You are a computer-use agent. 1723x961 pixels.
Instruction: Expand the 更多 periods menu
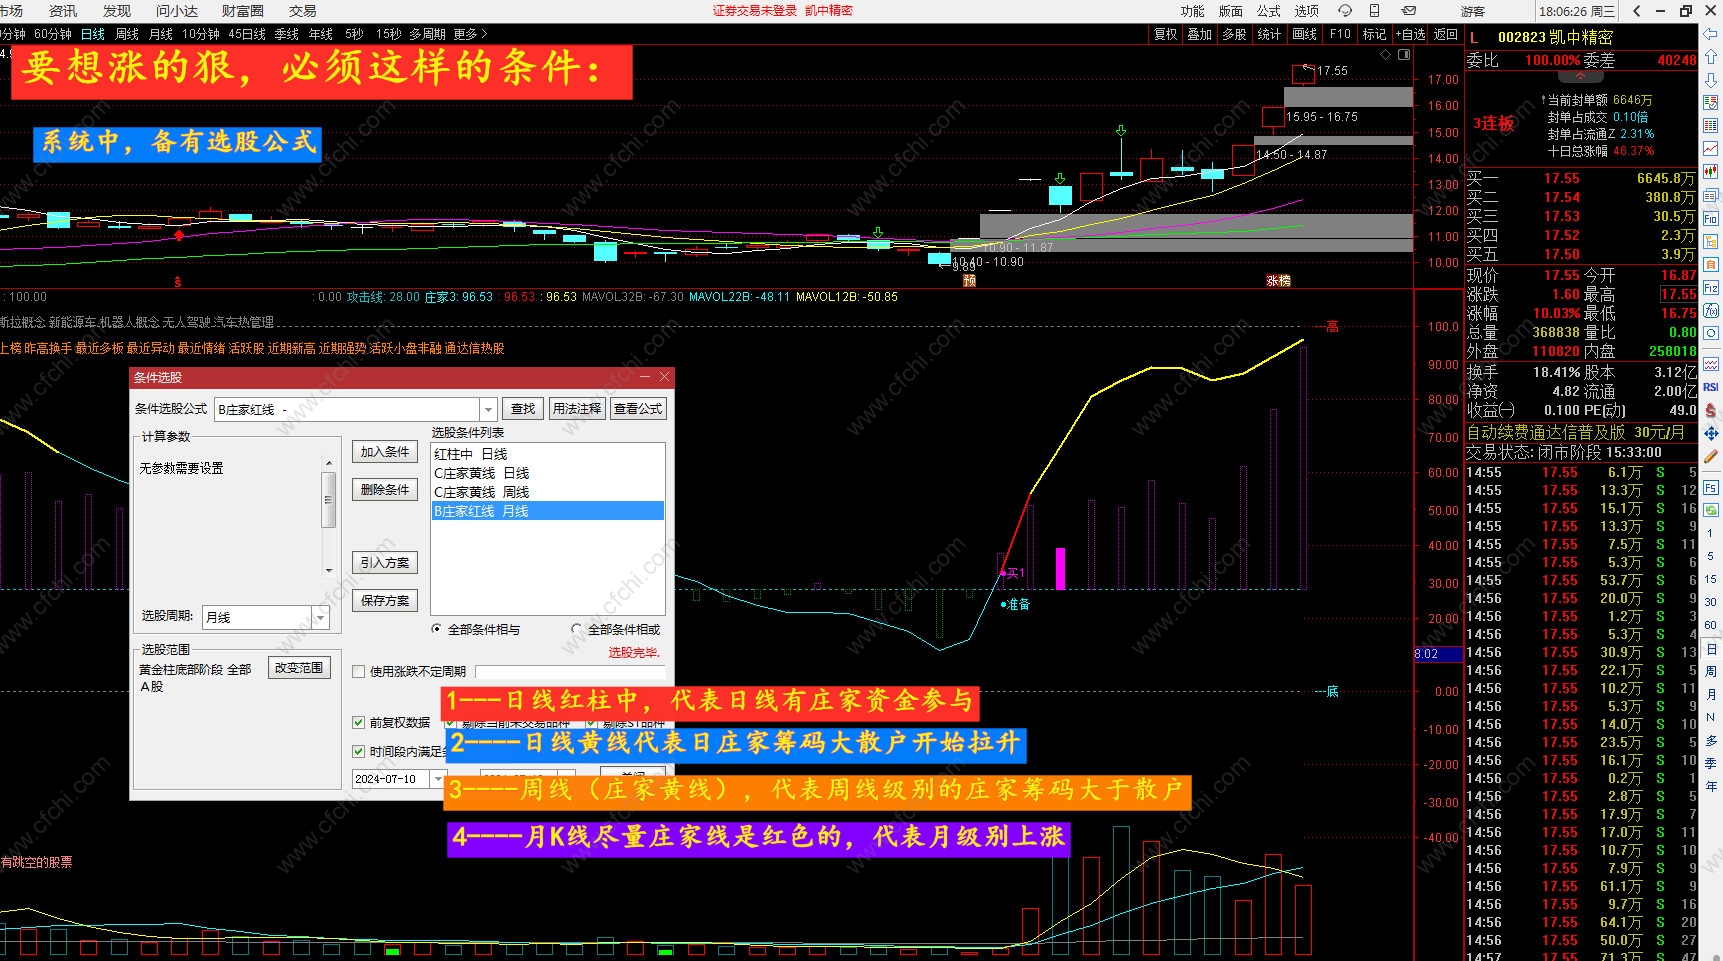[x=471, y=34]
